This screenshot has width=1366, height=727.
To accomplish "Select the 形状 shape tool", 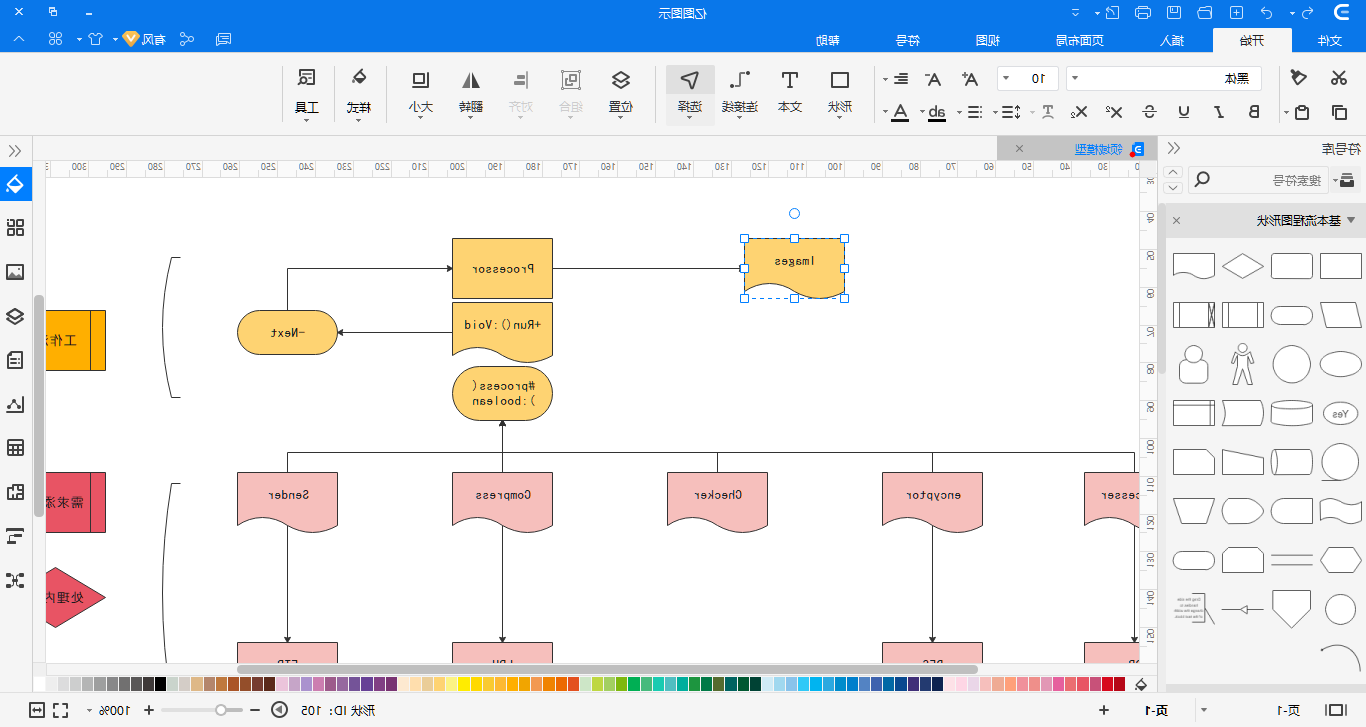I will coord(840,93).
